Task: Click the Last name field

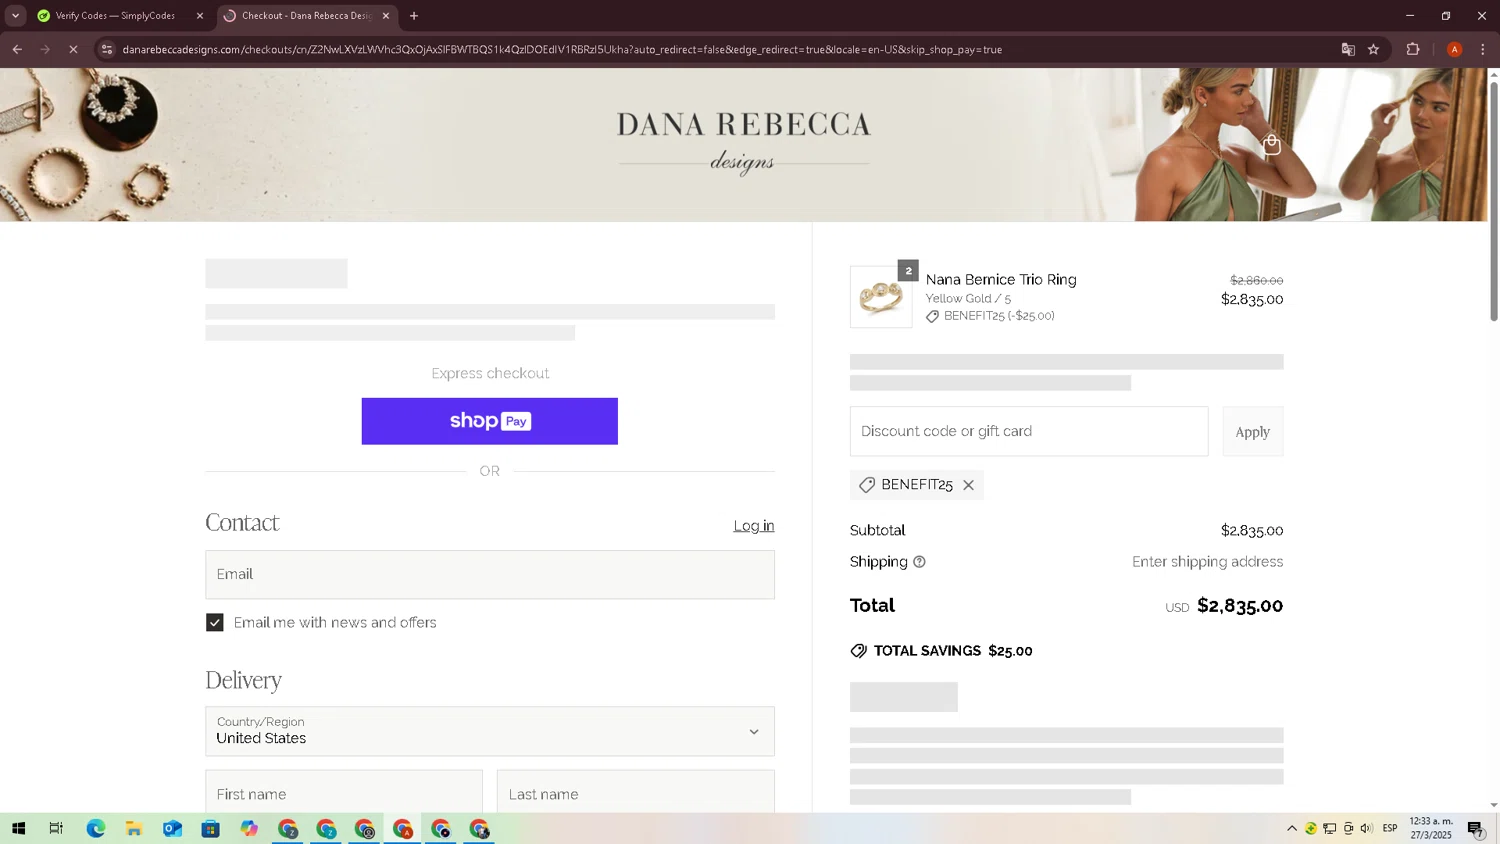Action: point(636,793)
